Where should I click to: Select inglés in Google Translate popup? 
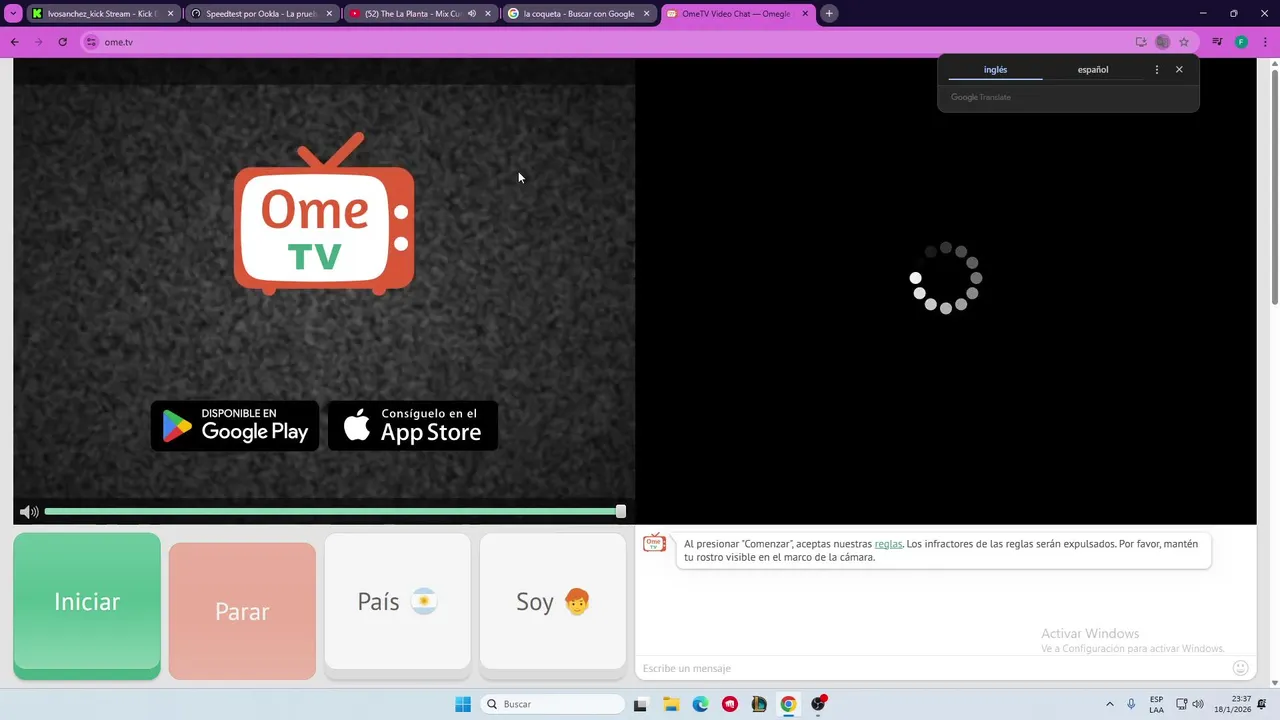coord(995,70)
